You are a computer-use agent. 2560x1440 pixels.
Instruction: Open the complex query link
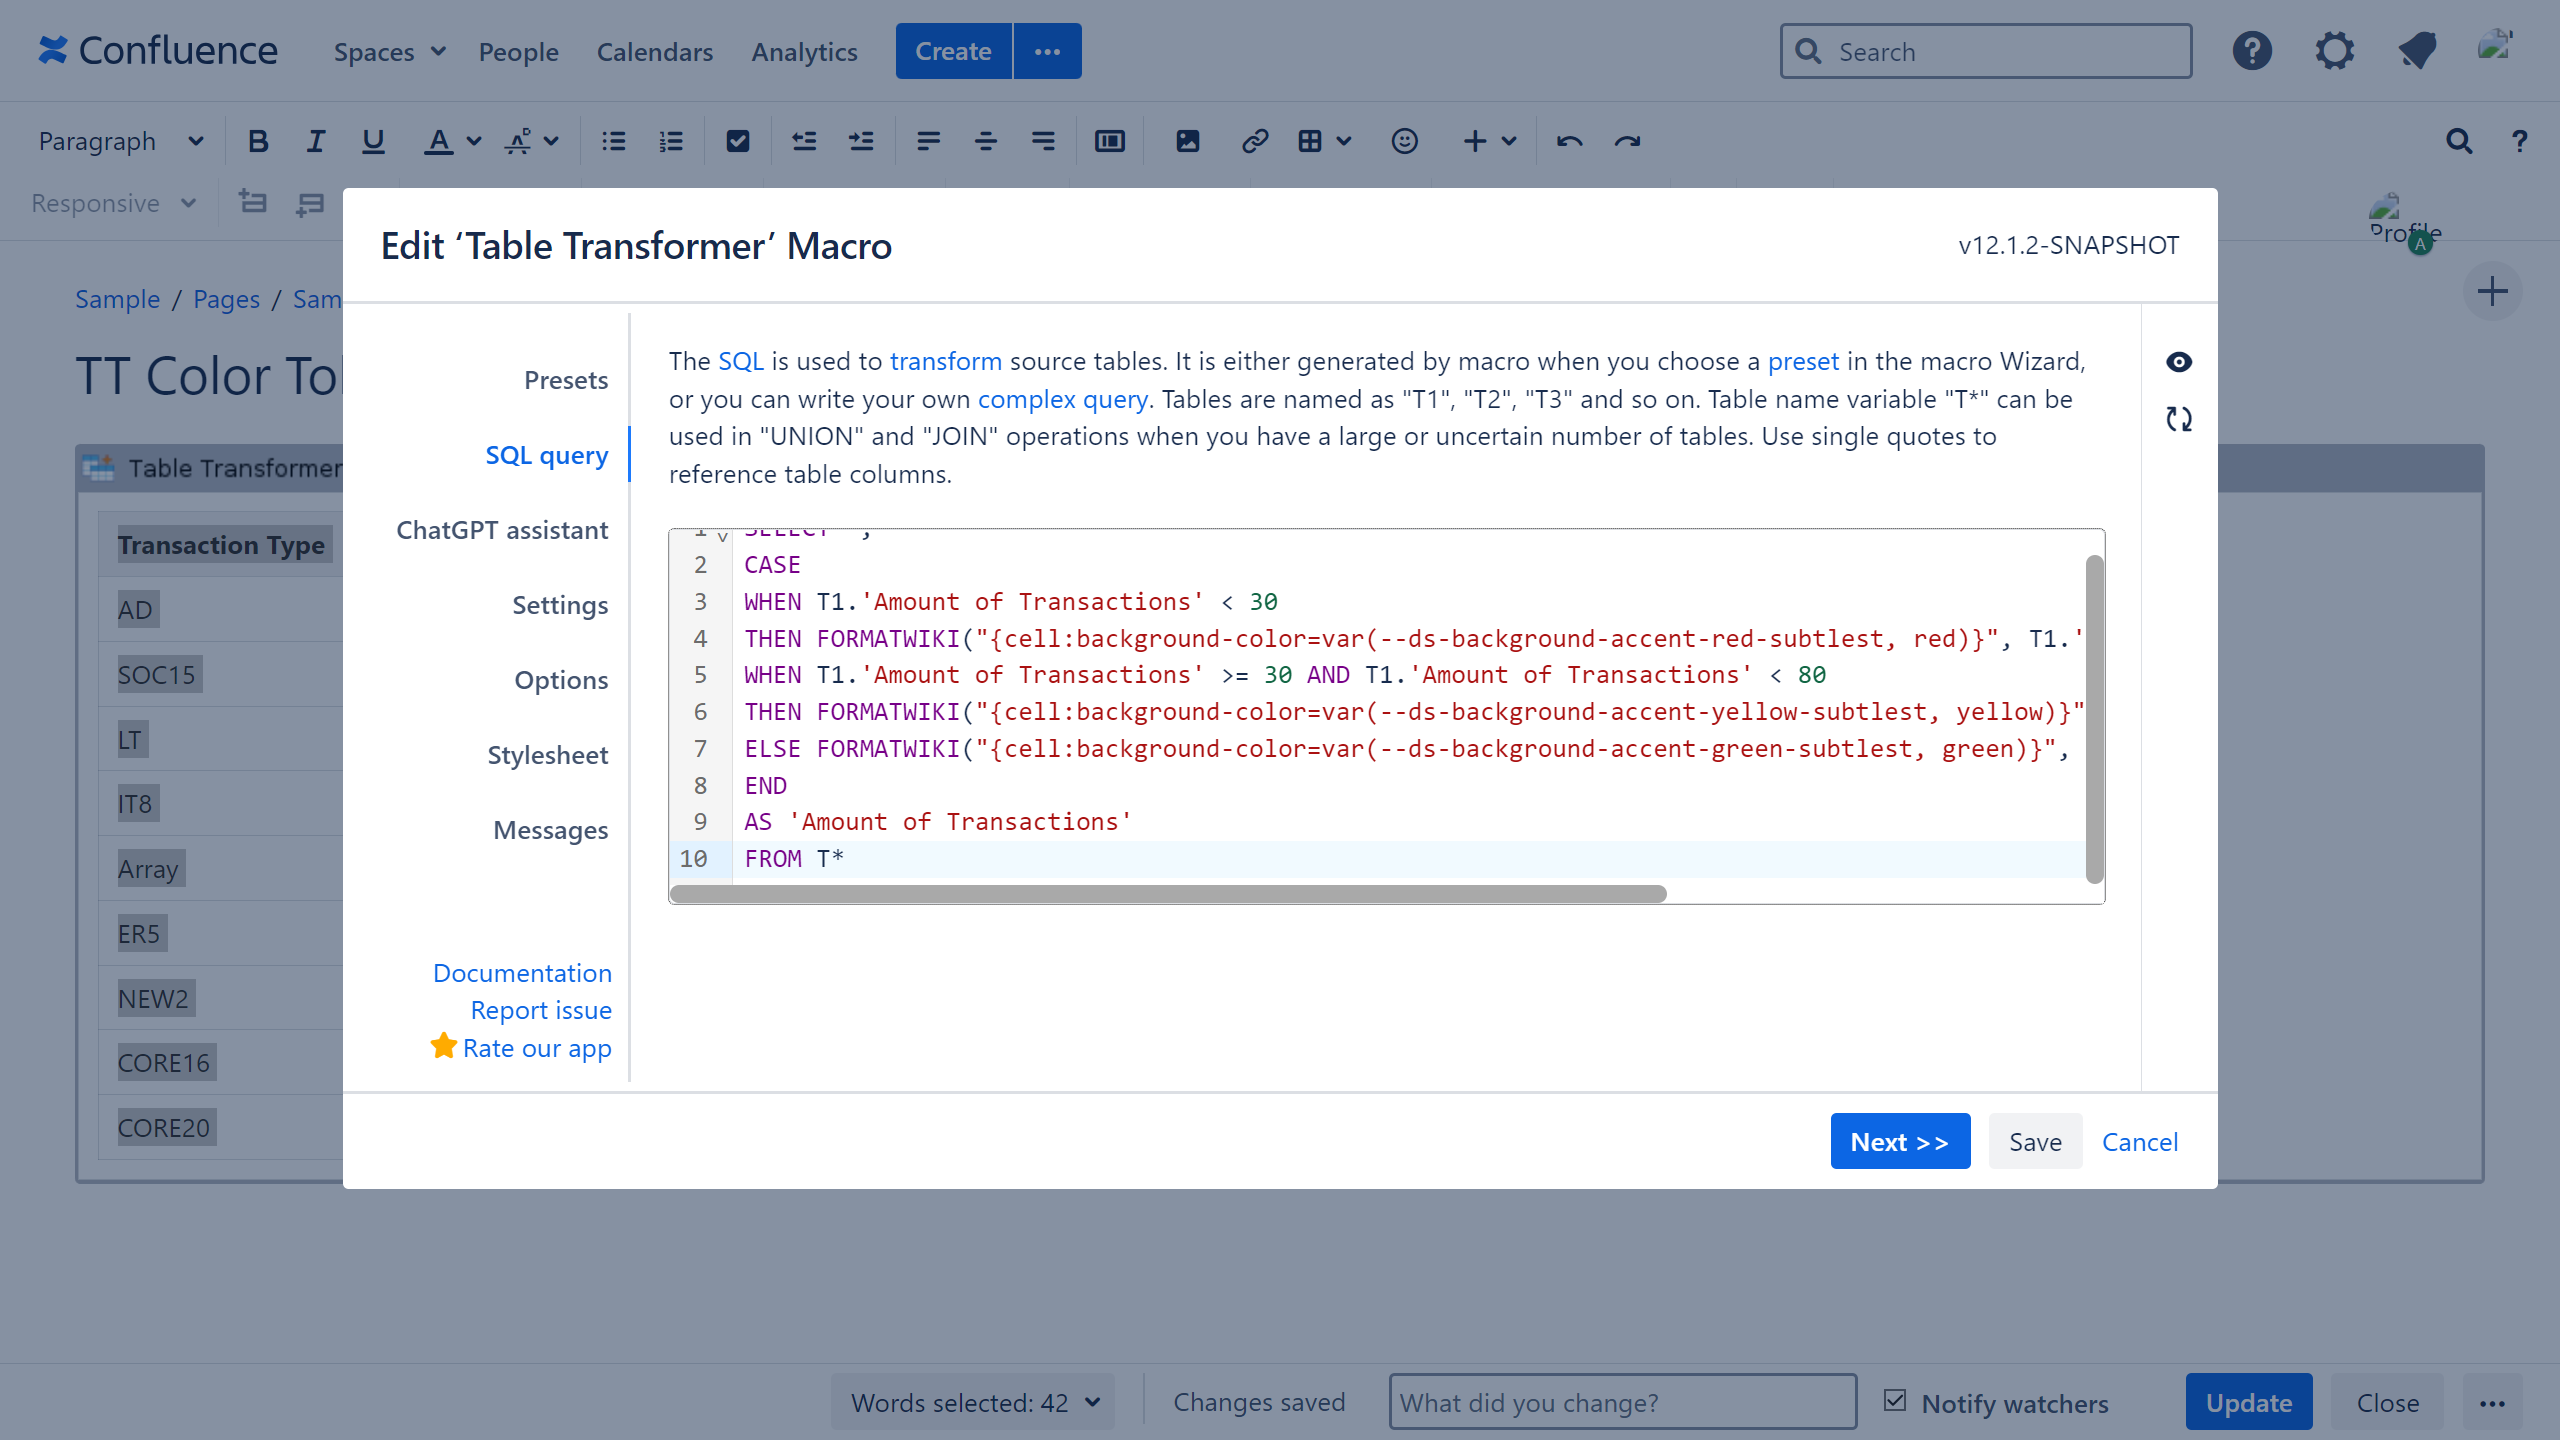tap(1062, 399)
